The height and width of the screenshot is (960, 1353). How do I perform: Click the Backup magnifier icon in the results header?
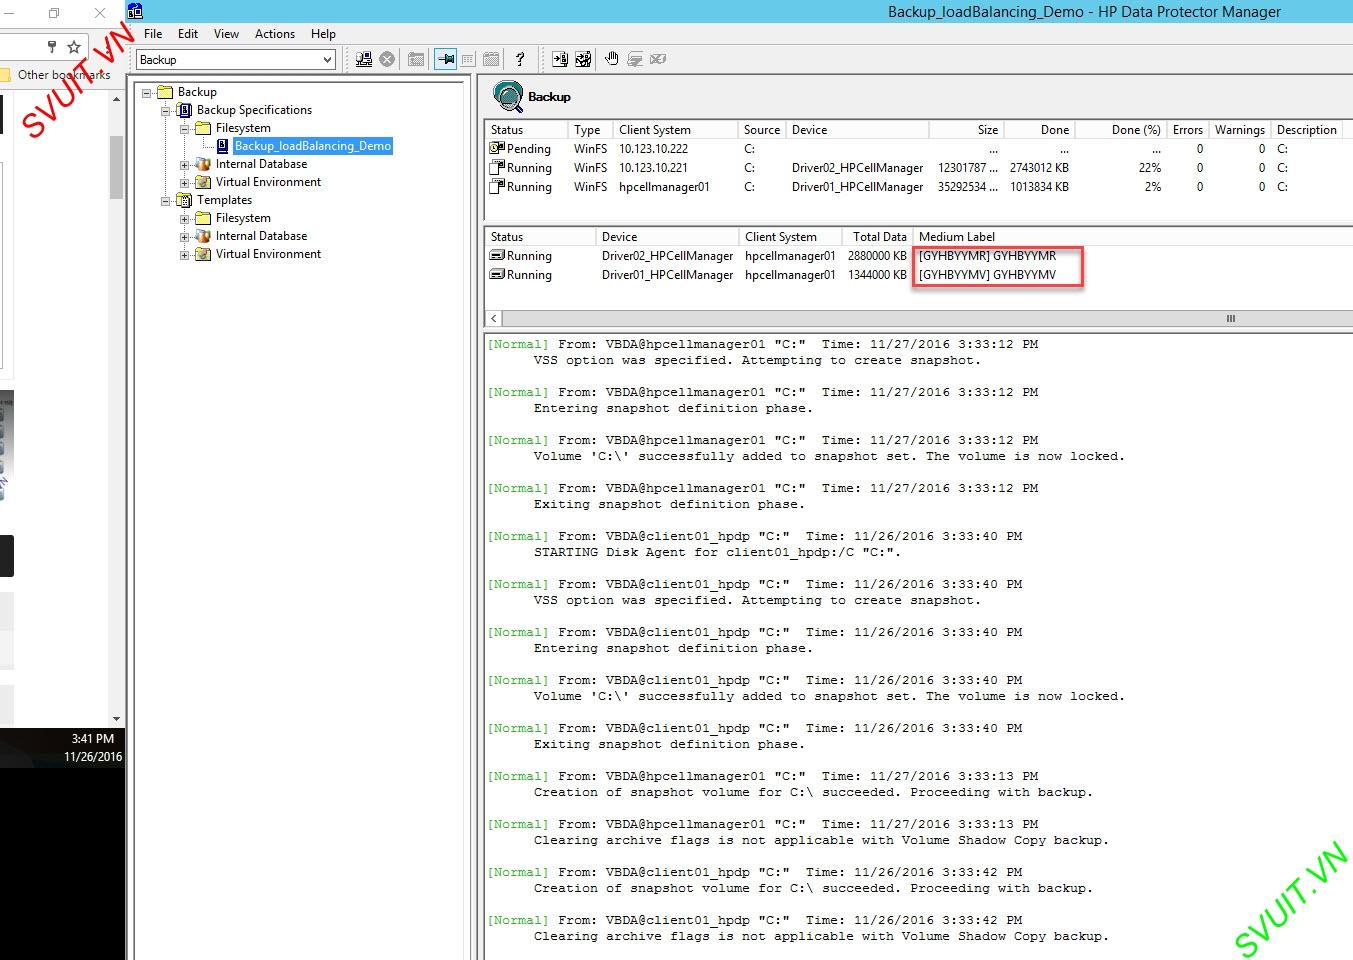click(508, 96)
